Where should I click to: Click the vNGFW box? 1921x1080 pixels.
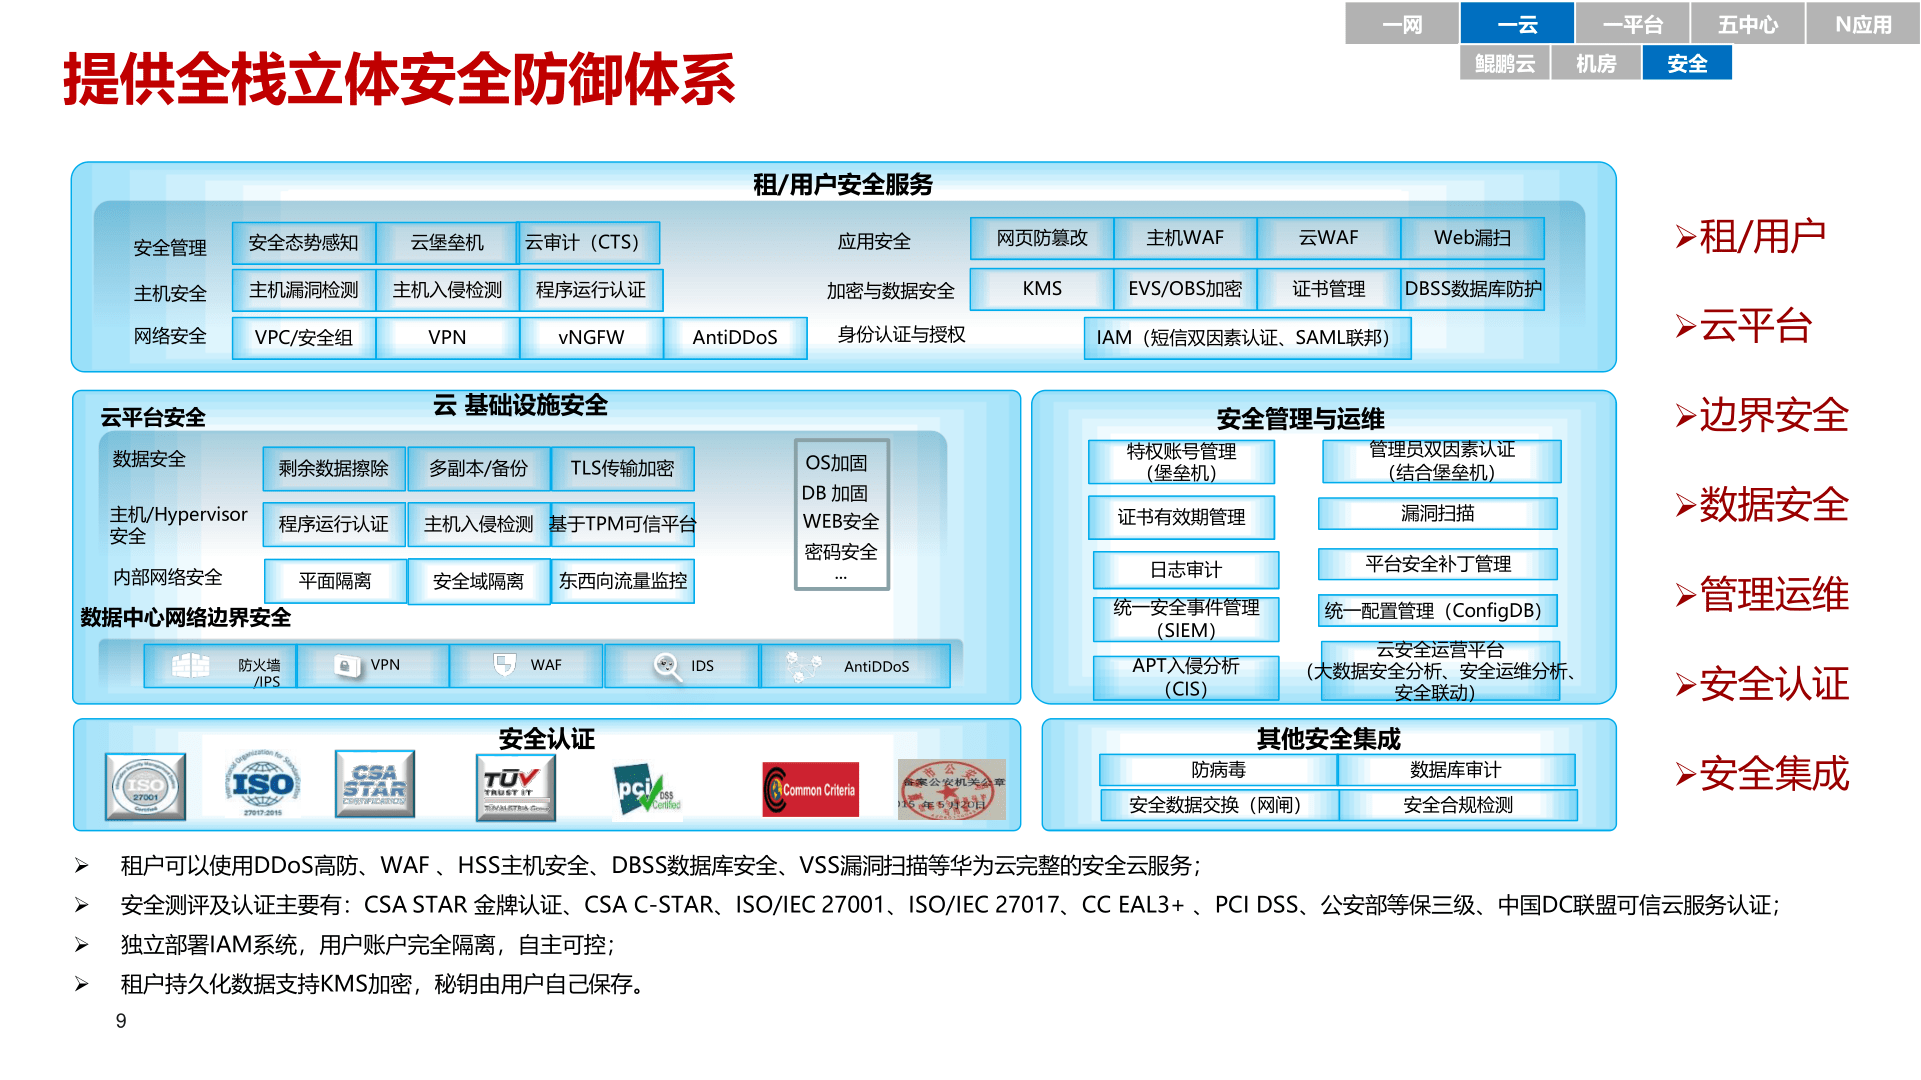pos(591,338)
